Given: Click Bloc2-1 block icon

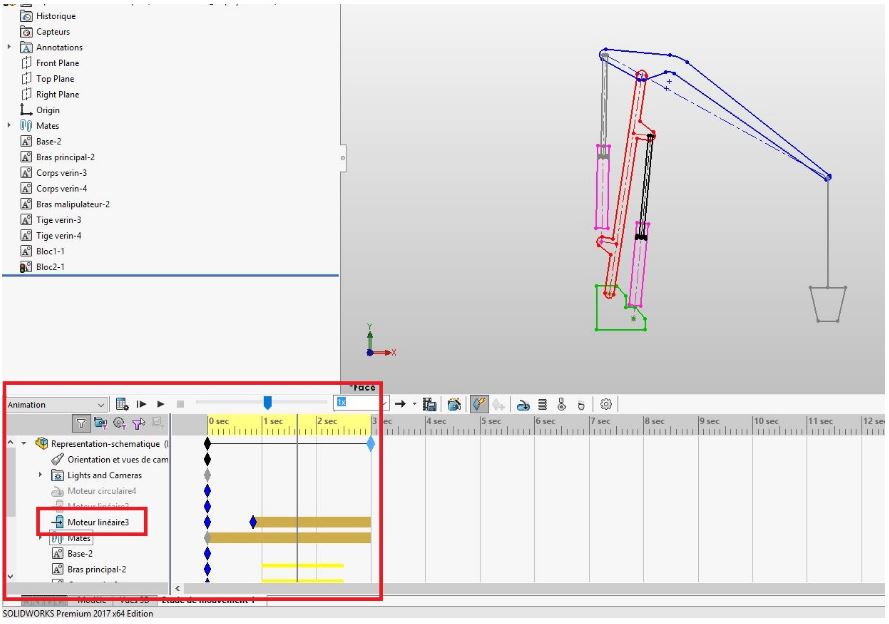Looking at the screenshot, I should pos(26,266).
